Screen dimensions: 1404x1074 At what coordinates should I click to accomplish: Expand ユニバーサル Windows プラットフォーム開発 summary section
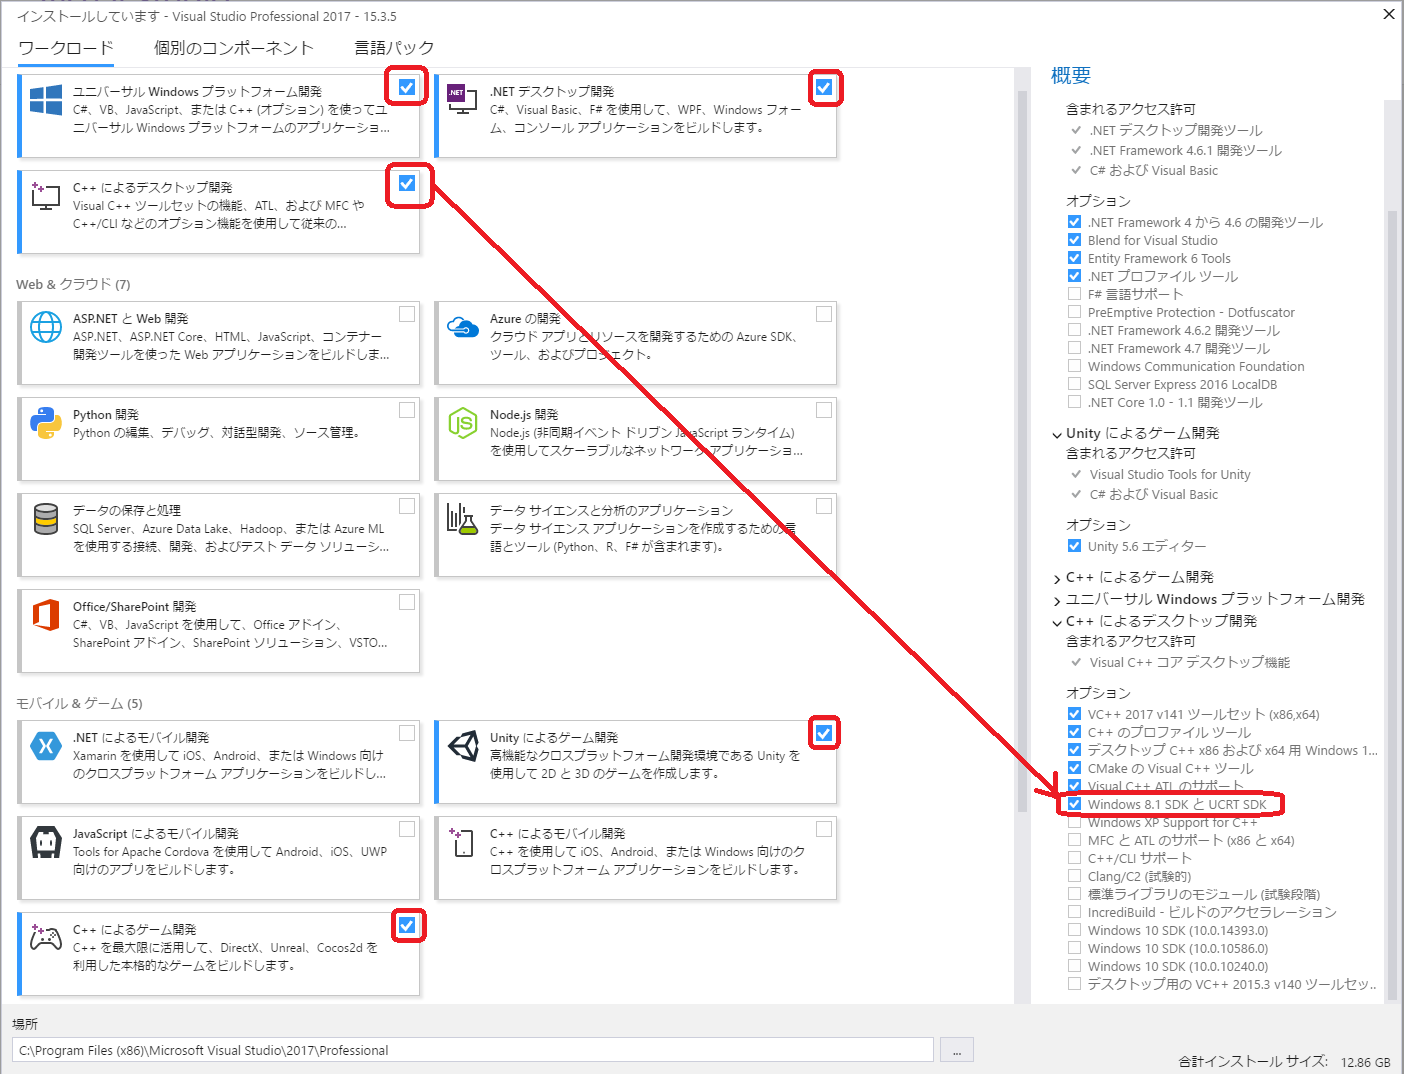point(1057,600)
